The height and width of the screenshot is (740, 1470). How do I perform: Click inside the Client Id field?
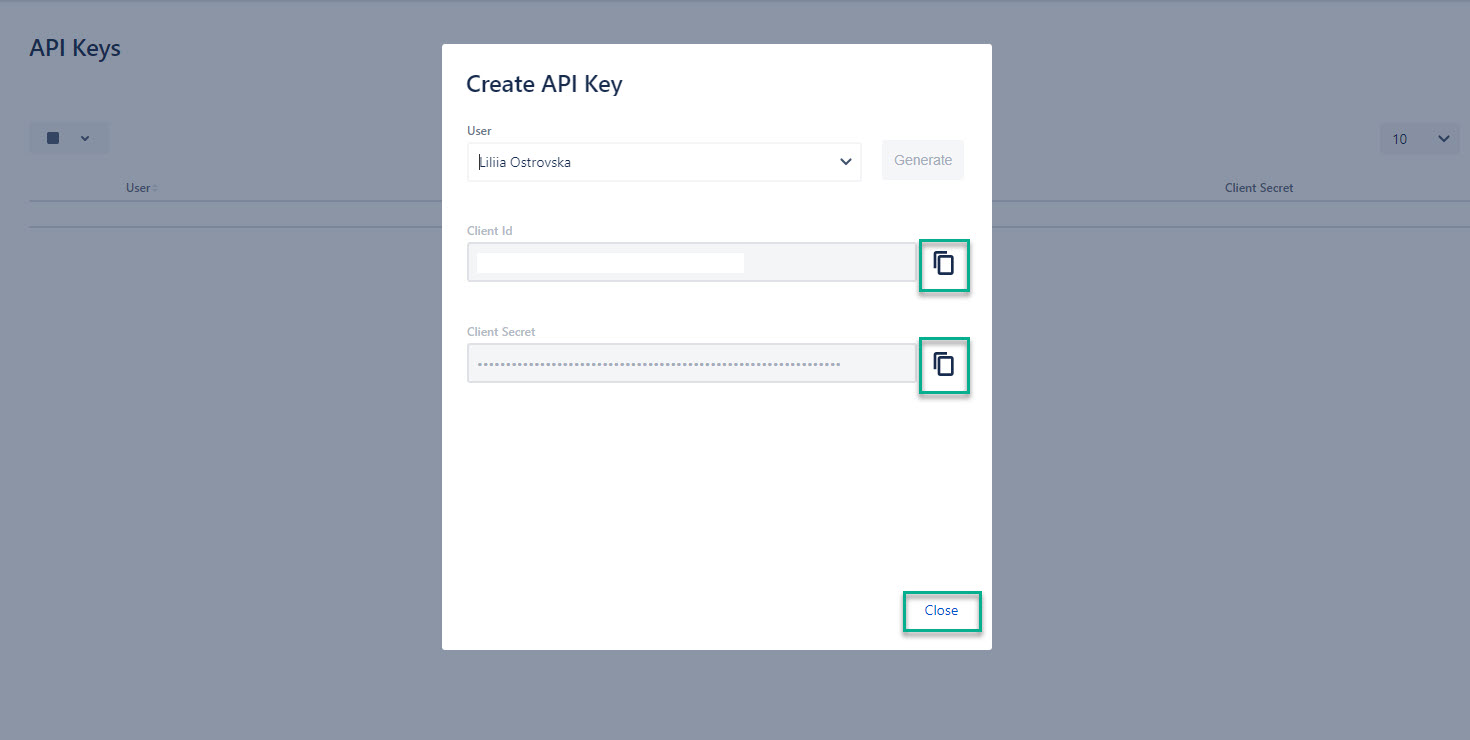tap(690, 263)
